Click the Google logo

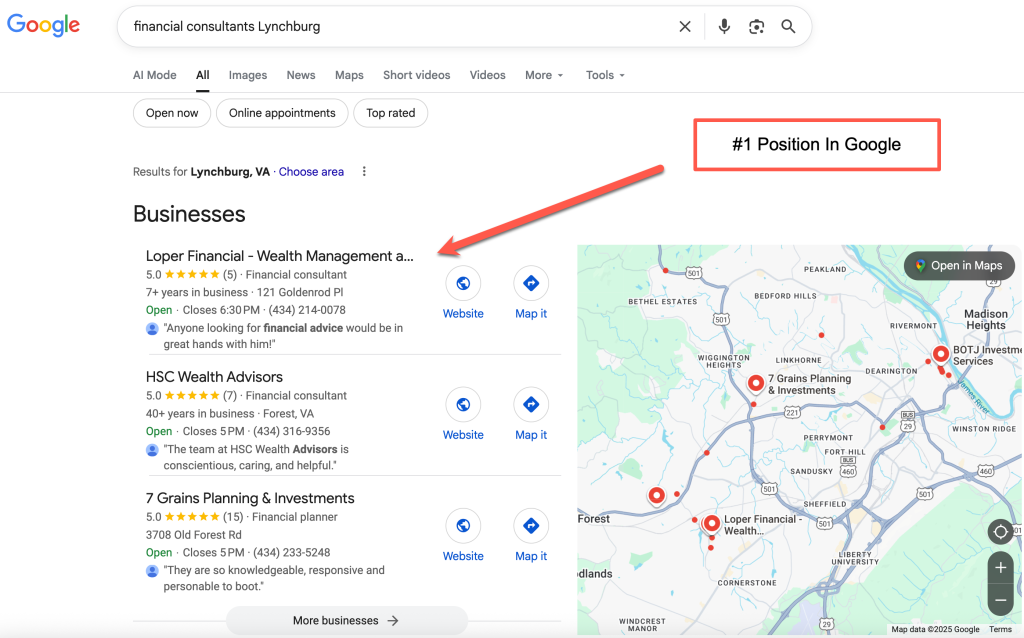point(43,25)
